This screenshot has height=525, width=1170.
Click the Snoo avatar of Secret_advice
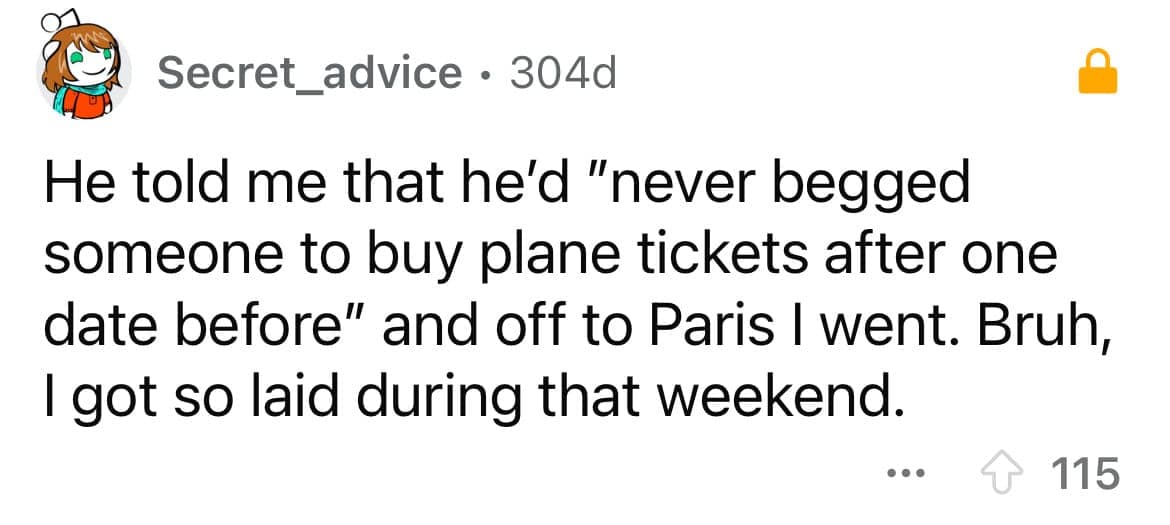84,75
